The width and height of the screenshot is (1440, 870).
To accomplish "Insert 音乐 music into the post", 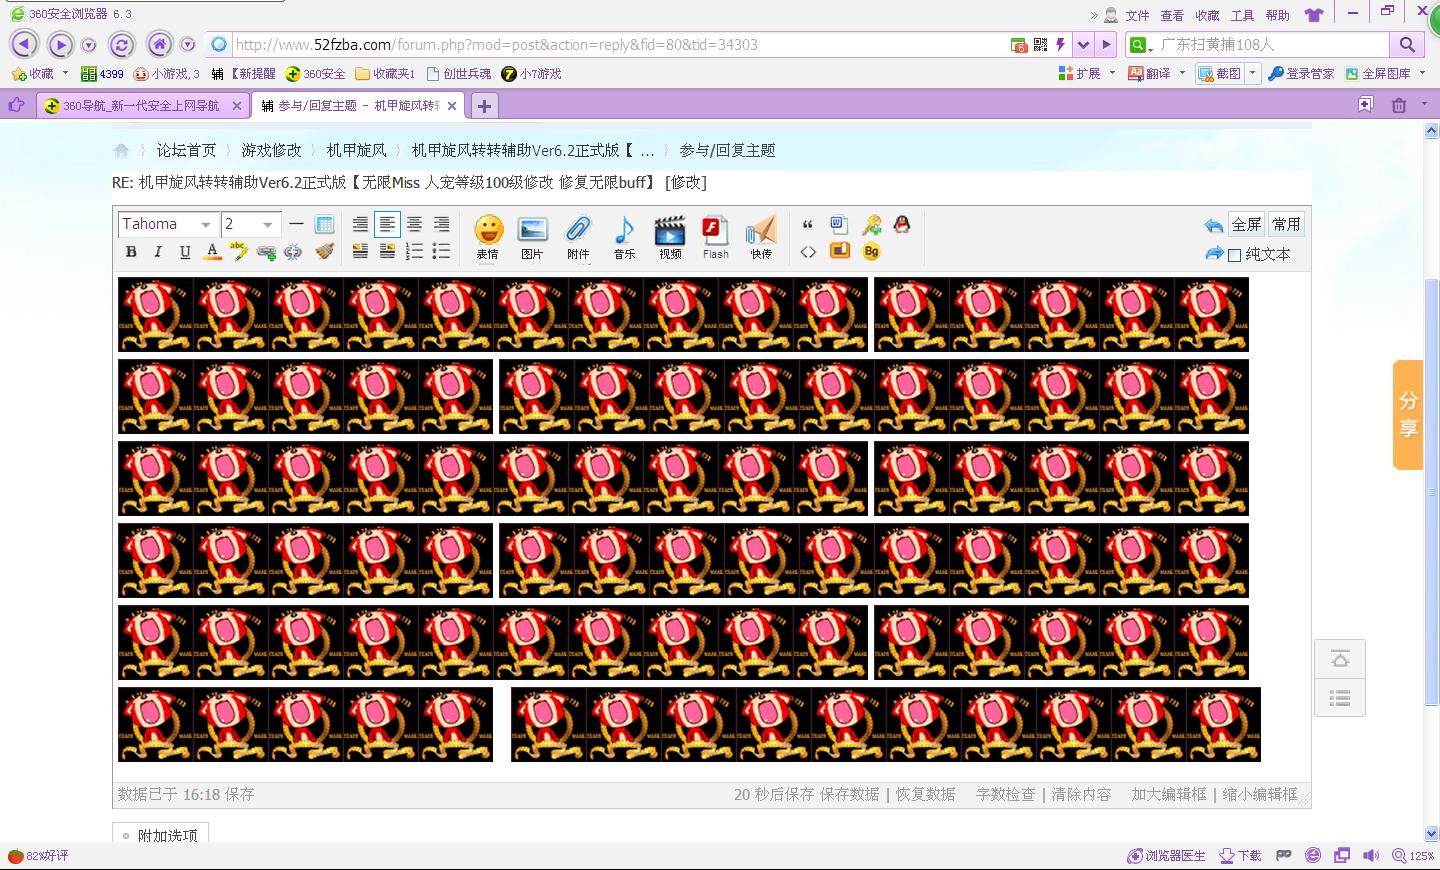I will click(624, 237).
